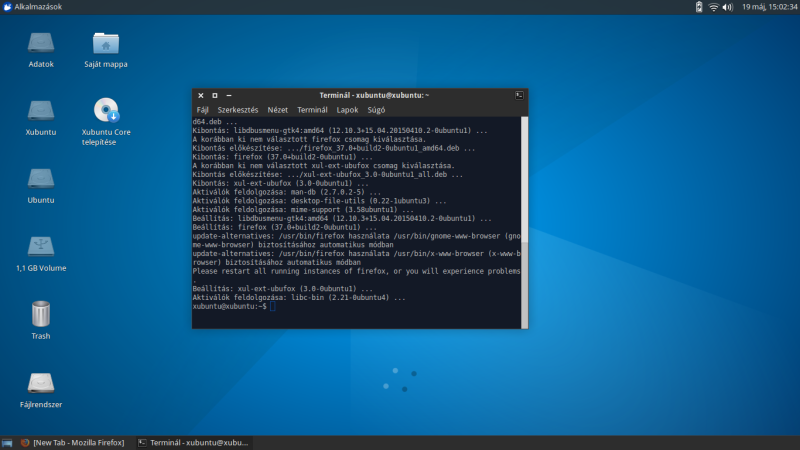Click the battery indicator icon in panel
This screenshot has width=800, height=450.
click(x=699, y=7)
